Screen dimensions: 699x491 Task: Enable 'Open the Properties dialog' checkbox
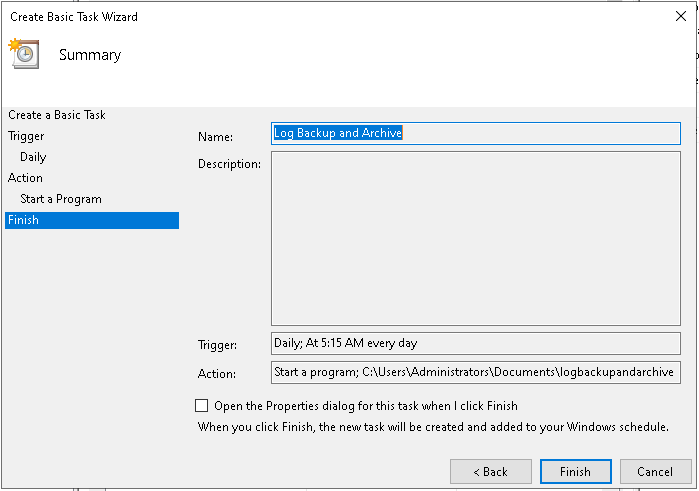[202, 406]
